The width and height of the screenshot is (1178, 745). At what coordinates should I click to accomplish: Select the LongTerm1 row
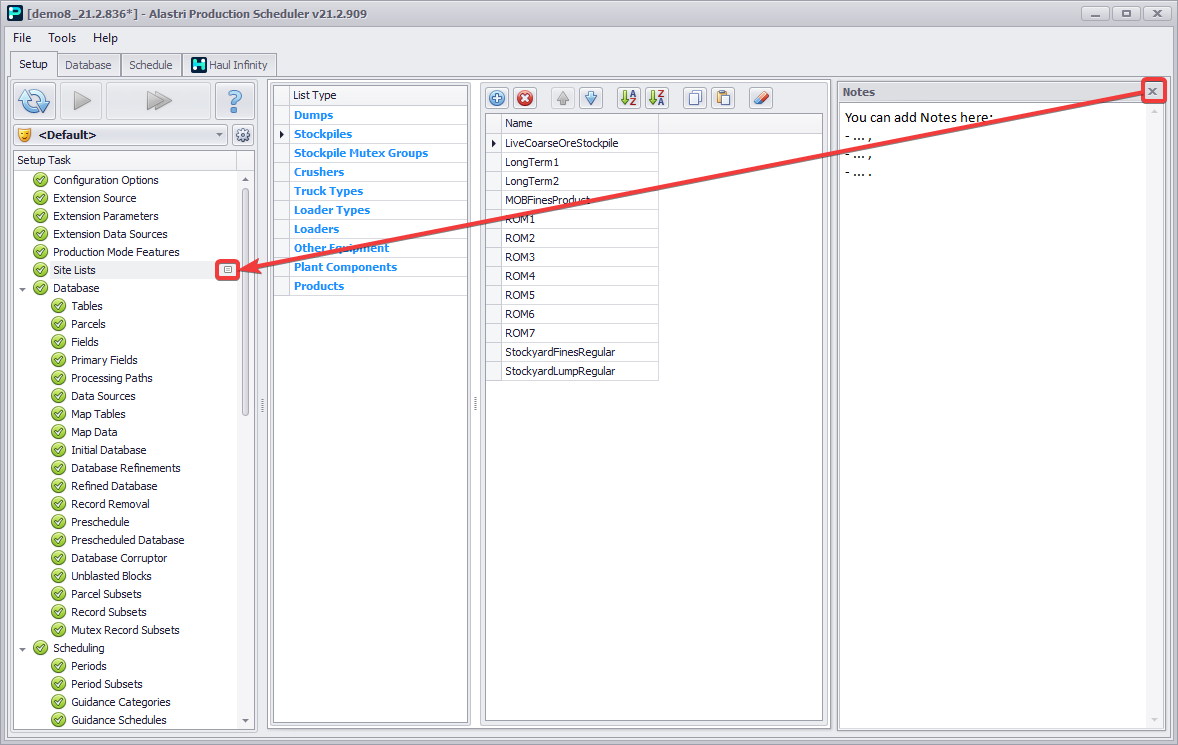click(x=579, y=162)
